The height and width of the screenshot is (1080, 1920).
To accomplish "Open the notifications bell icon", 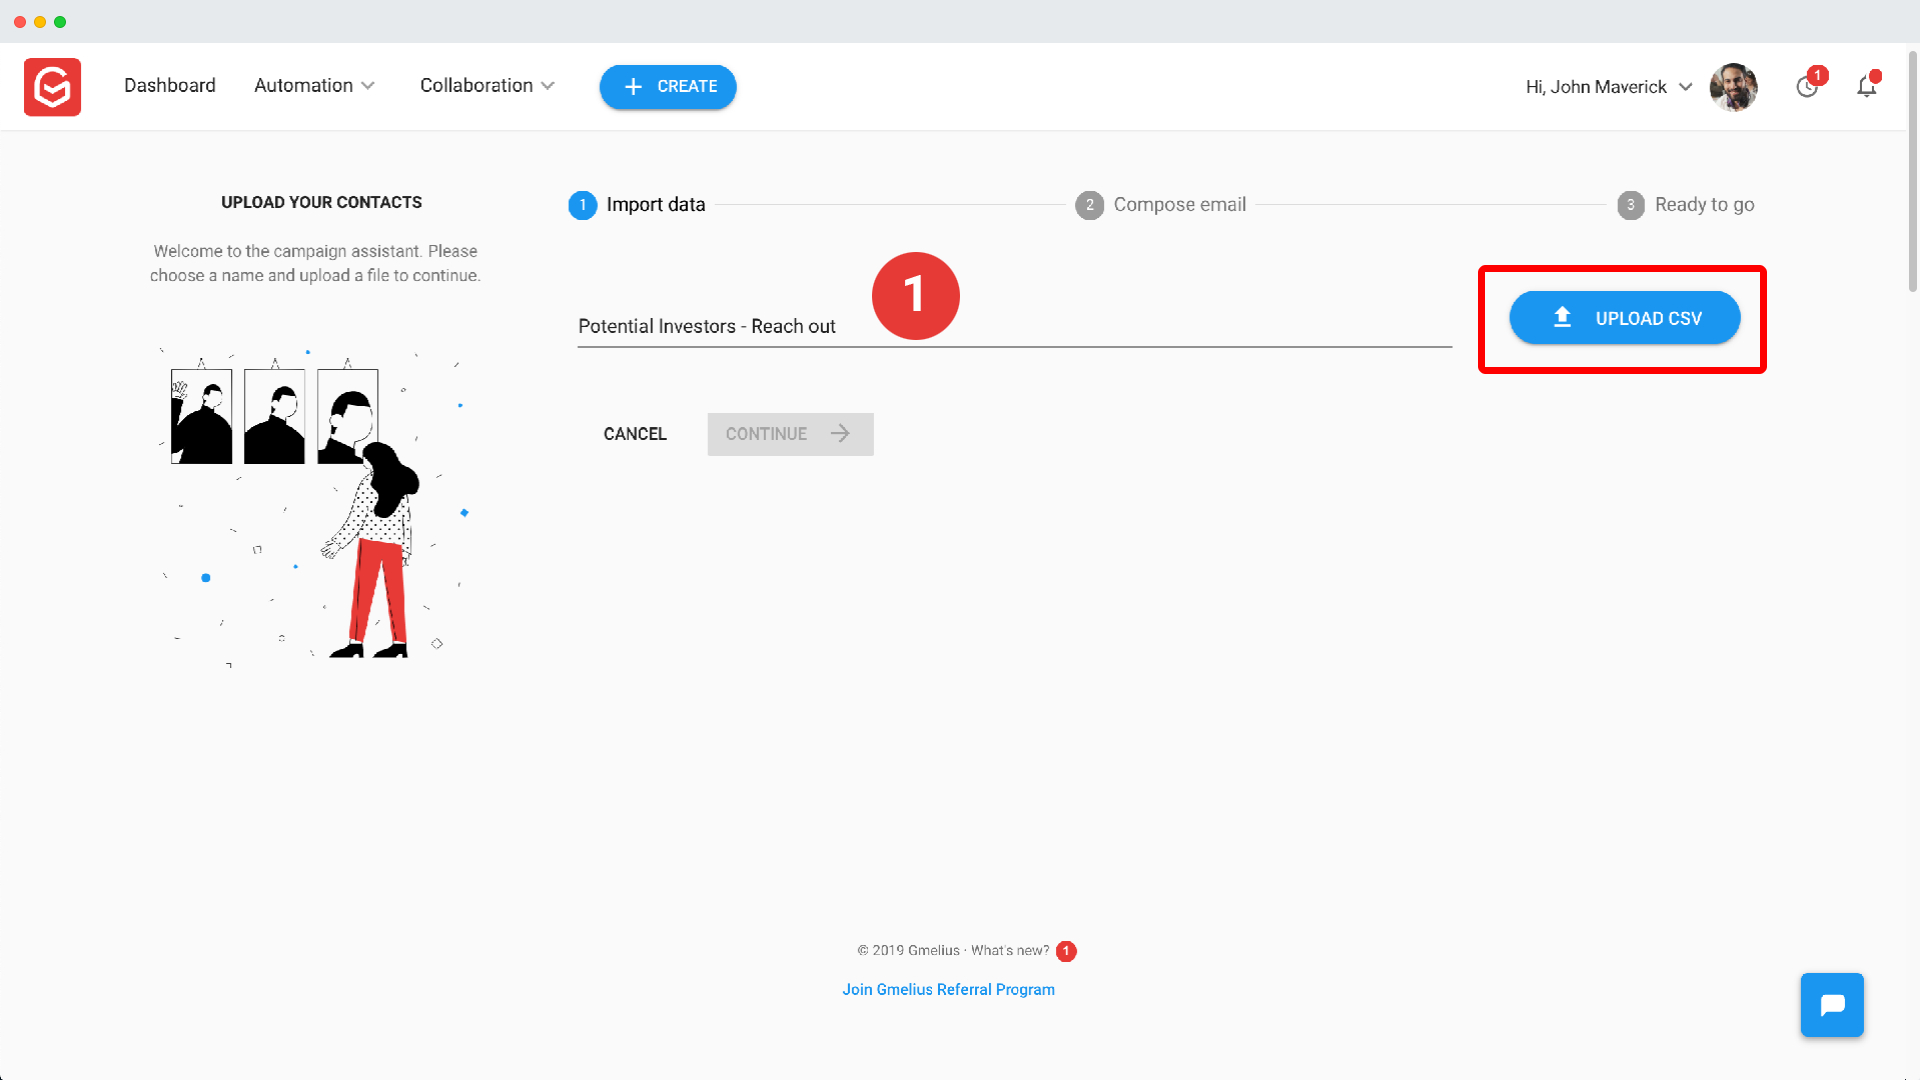I will [x=1867, y=86].
